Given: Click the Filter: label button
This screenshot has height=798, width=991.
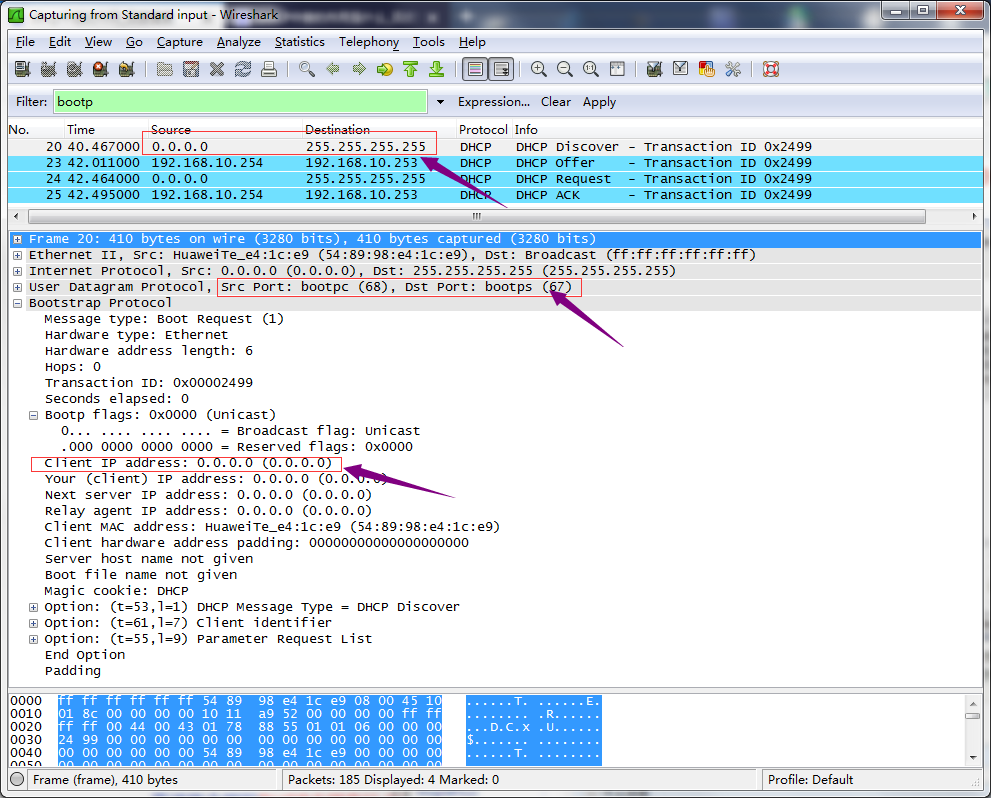Looking at the screenshot, I should click(x=32, y=102).
